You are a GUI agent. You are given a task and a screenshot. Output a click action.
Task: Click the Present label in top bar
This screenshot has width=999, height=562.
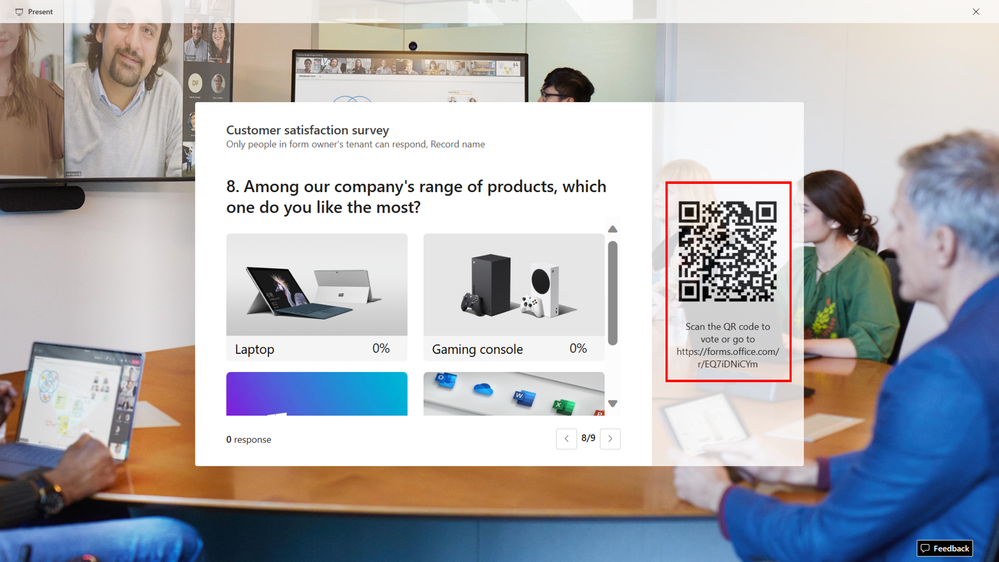point(40,11)
